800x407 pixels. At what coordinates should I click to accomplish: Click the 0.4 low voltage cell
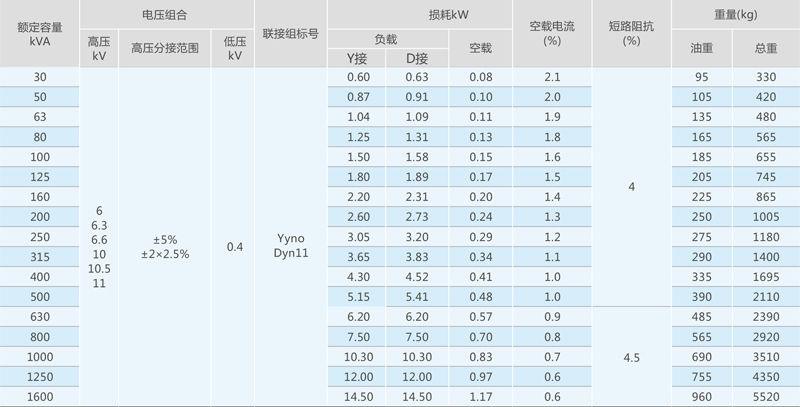tap(234, 246)
